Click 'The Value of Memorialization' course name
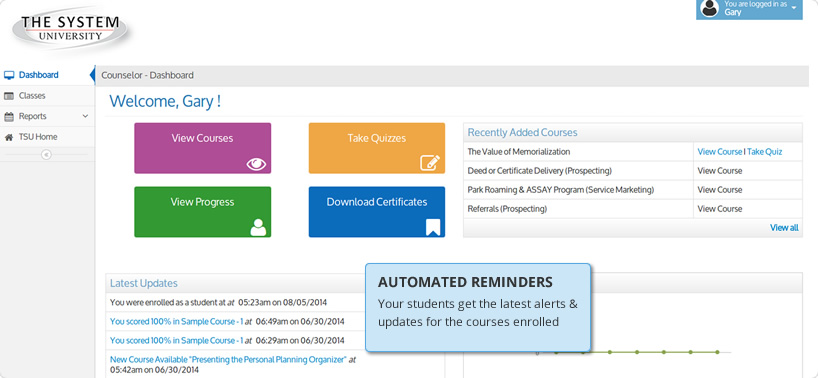Screen dimensions: 818x378 [519, 152]
